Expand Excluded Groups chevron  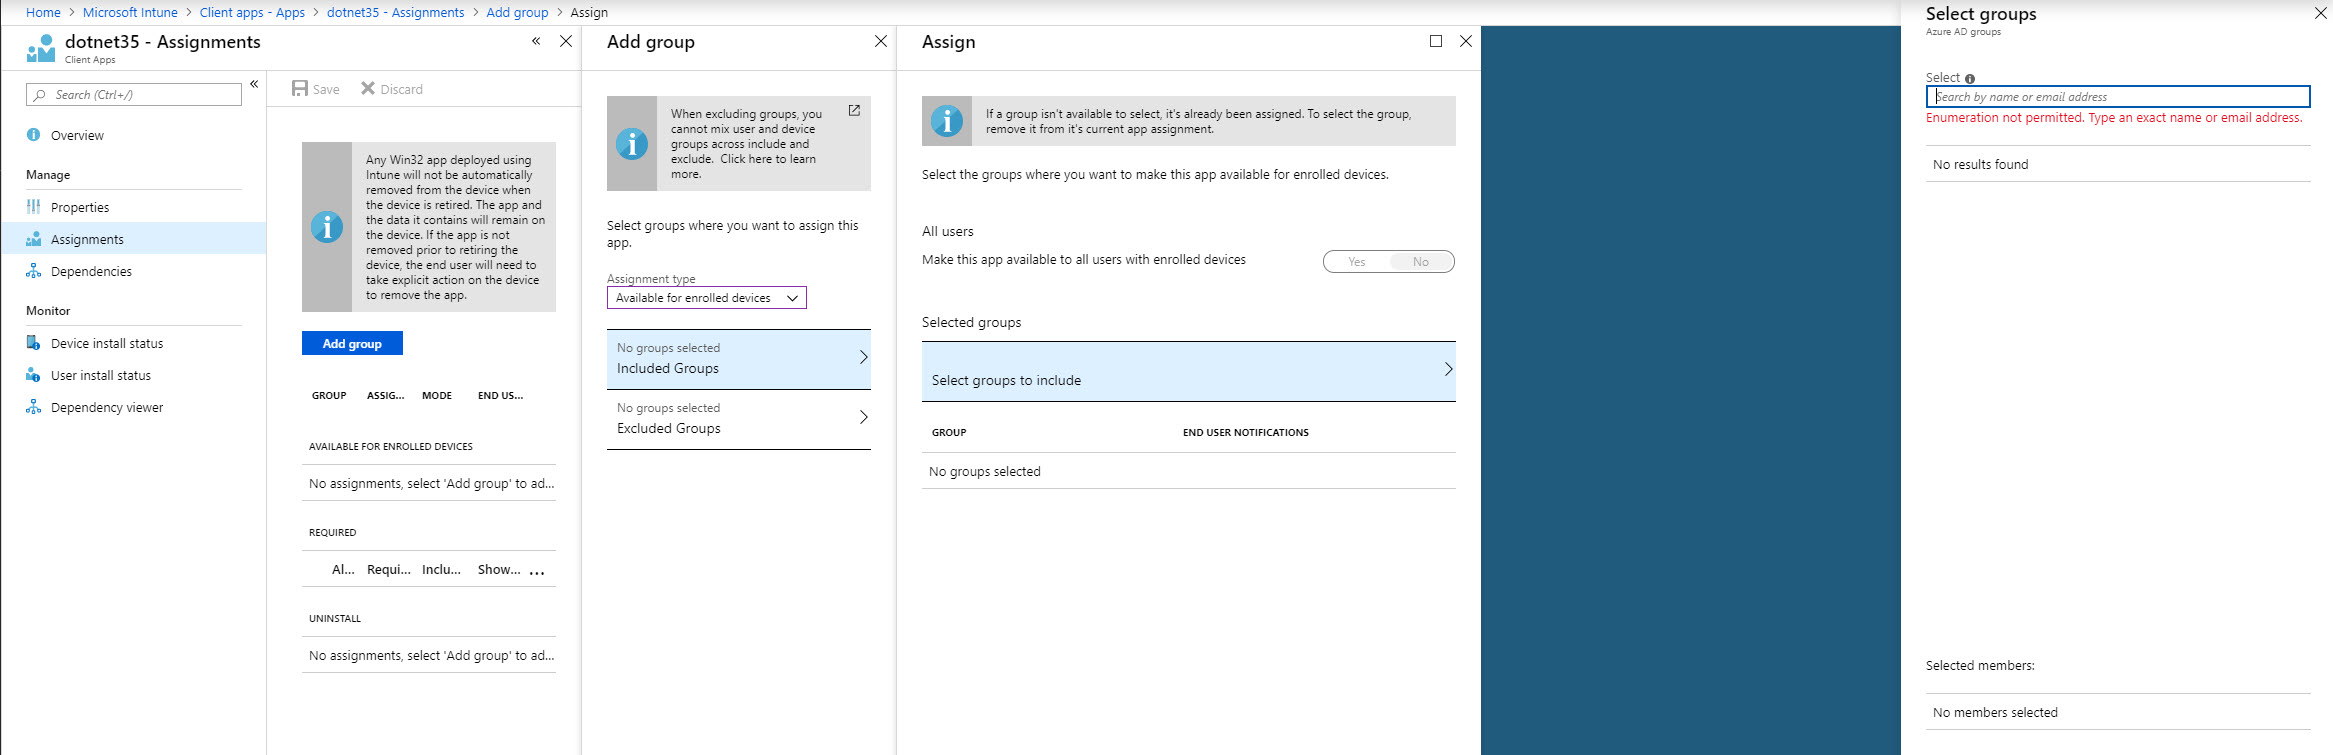pyautogui.click(x=864, y=418)
